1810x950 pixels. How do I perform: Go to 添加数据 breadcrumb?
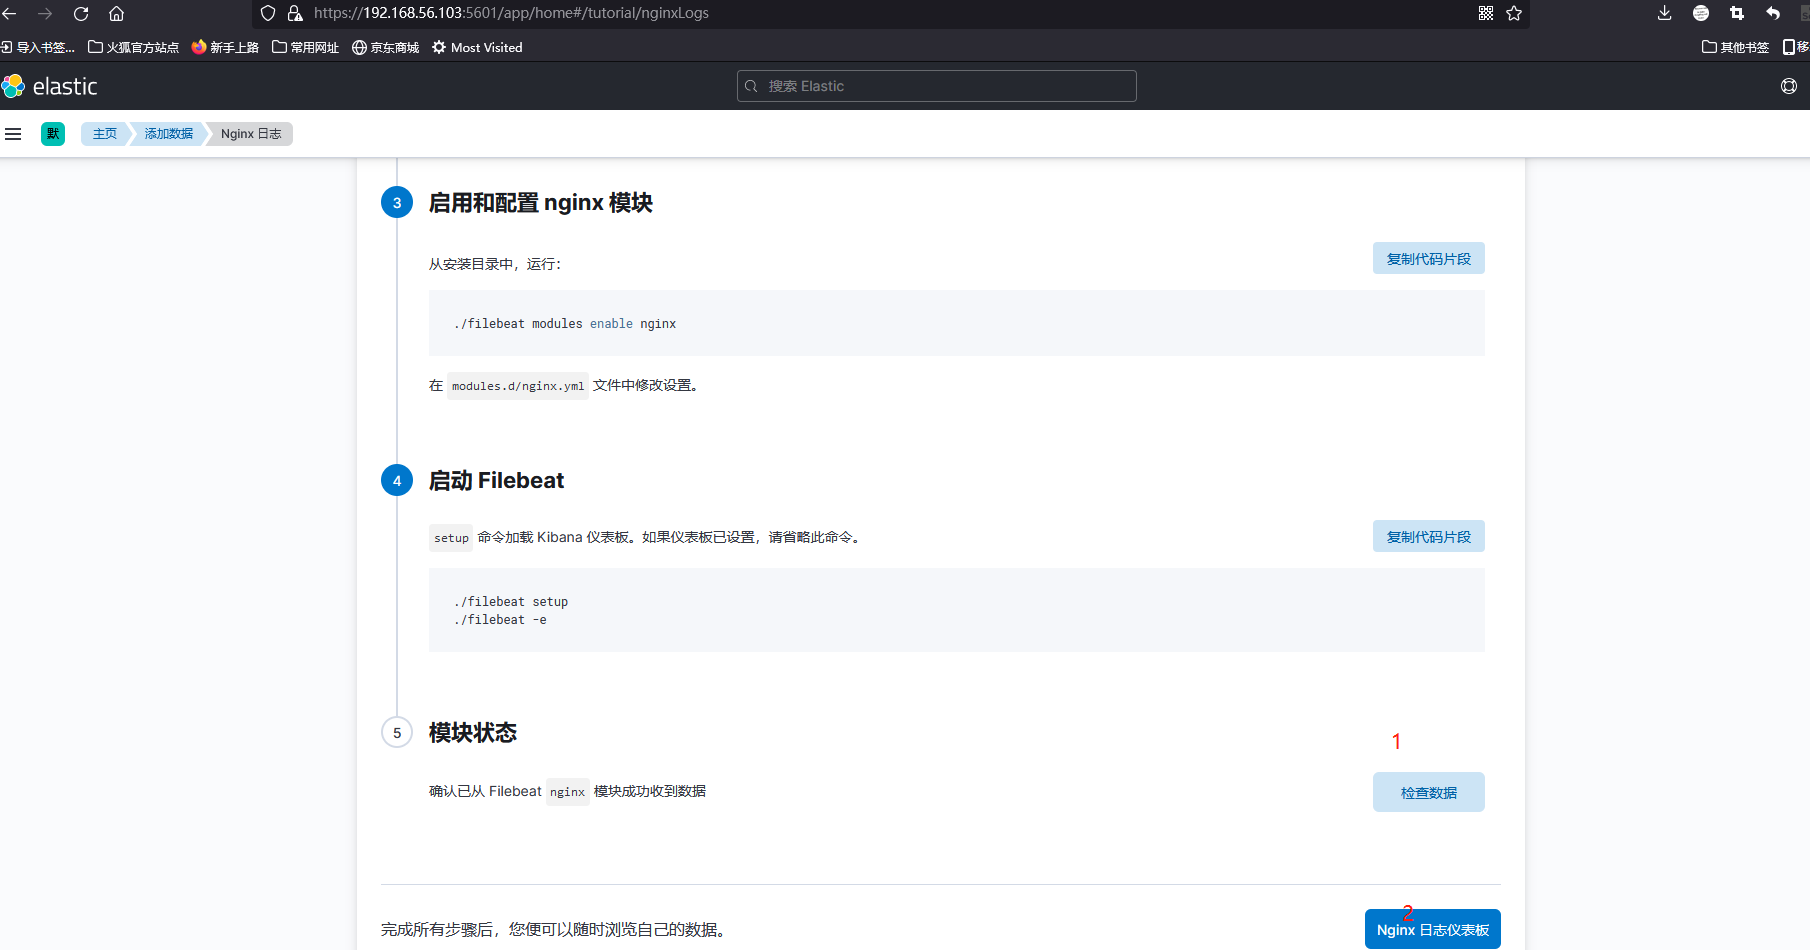[168, 134]
